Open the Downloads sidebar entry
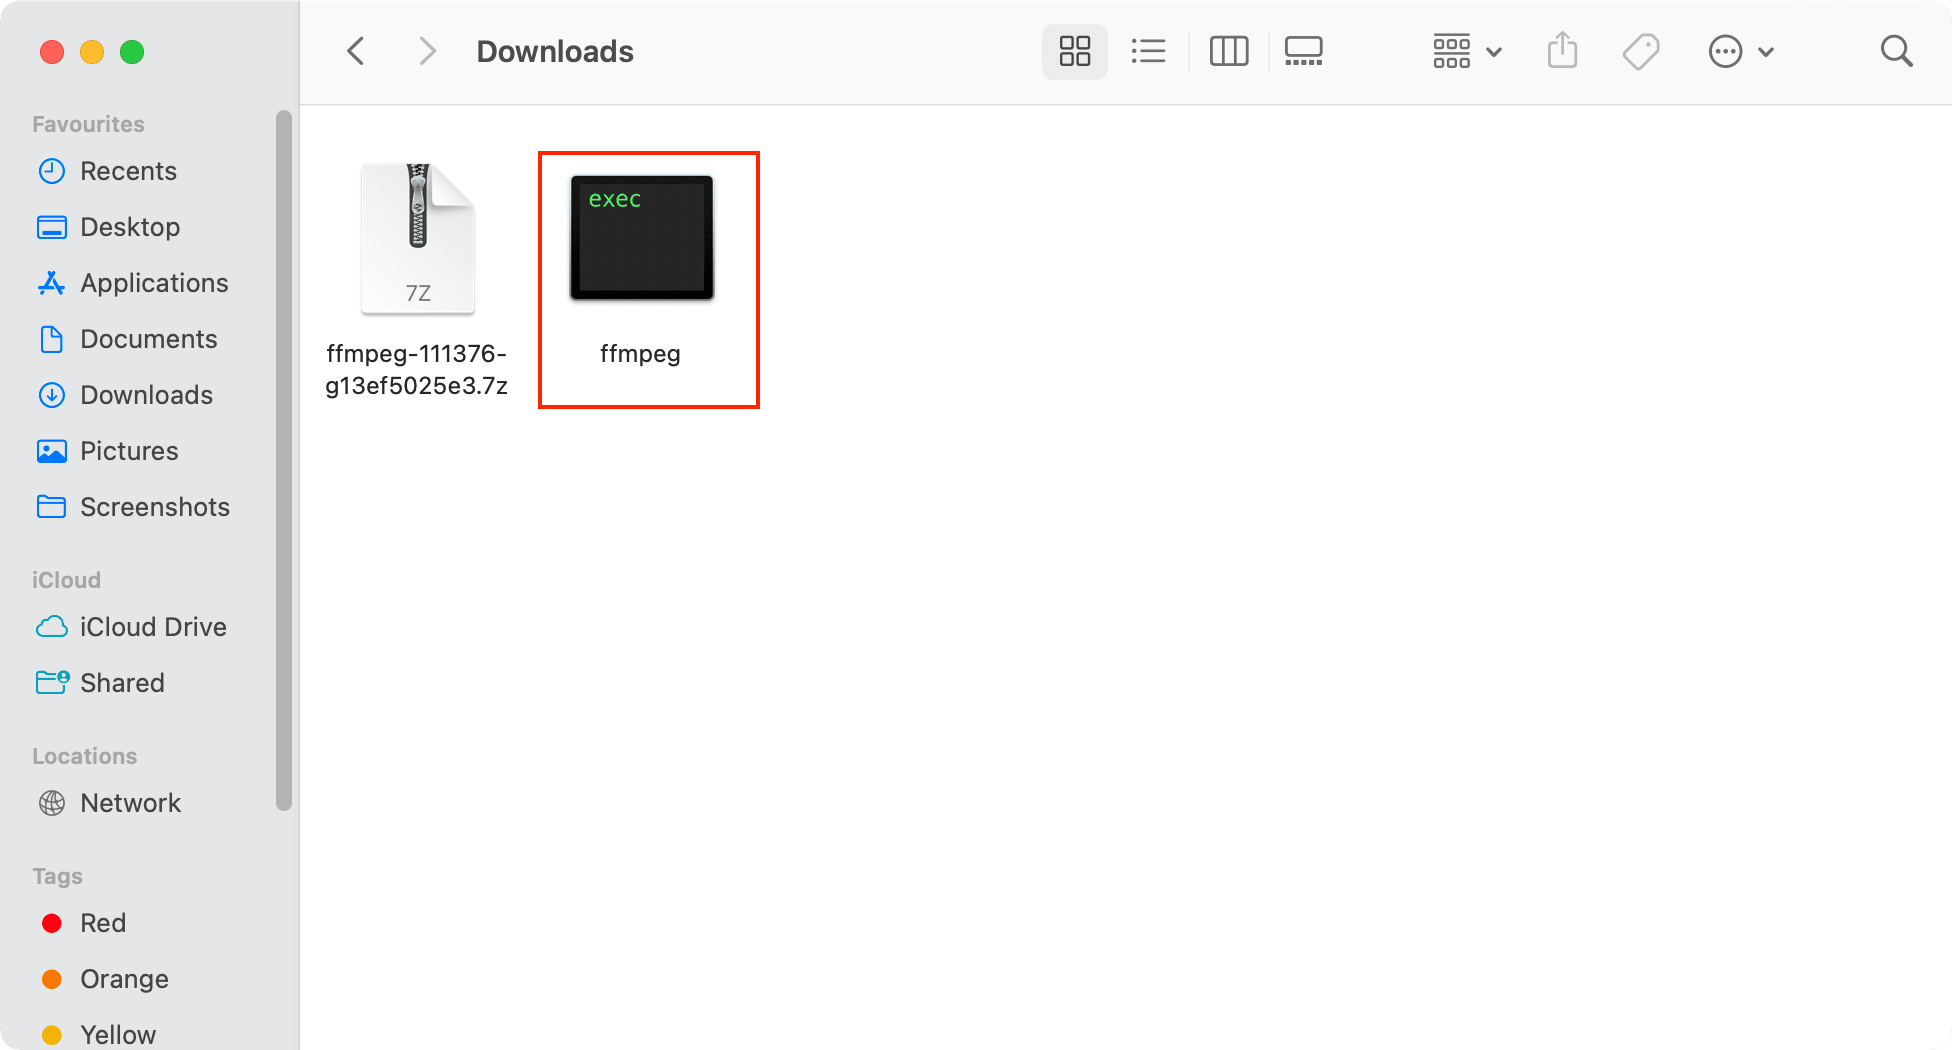 [x=146, y=394]
